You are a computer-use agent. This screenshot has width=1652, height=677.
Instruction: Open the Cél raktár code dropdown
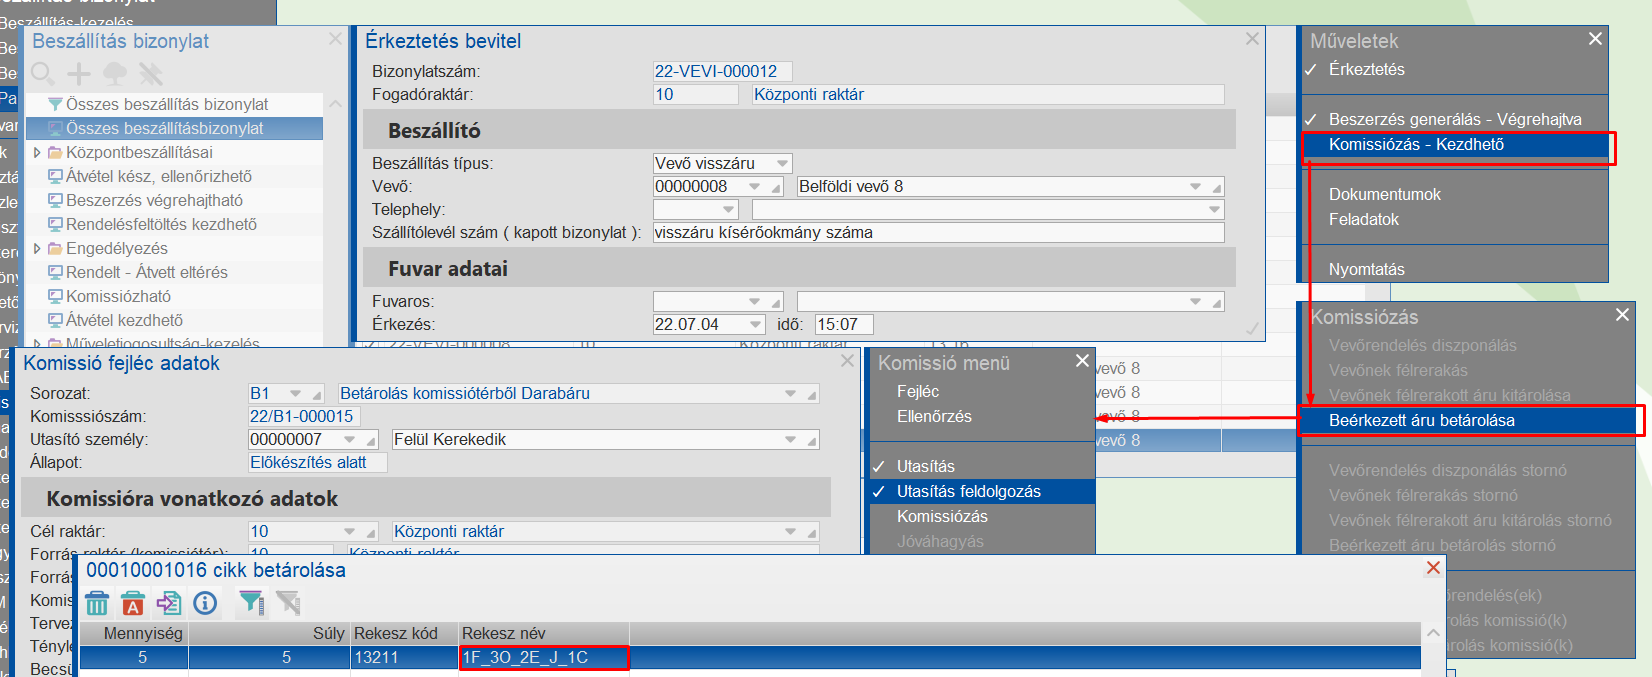(x=349, y=531)
